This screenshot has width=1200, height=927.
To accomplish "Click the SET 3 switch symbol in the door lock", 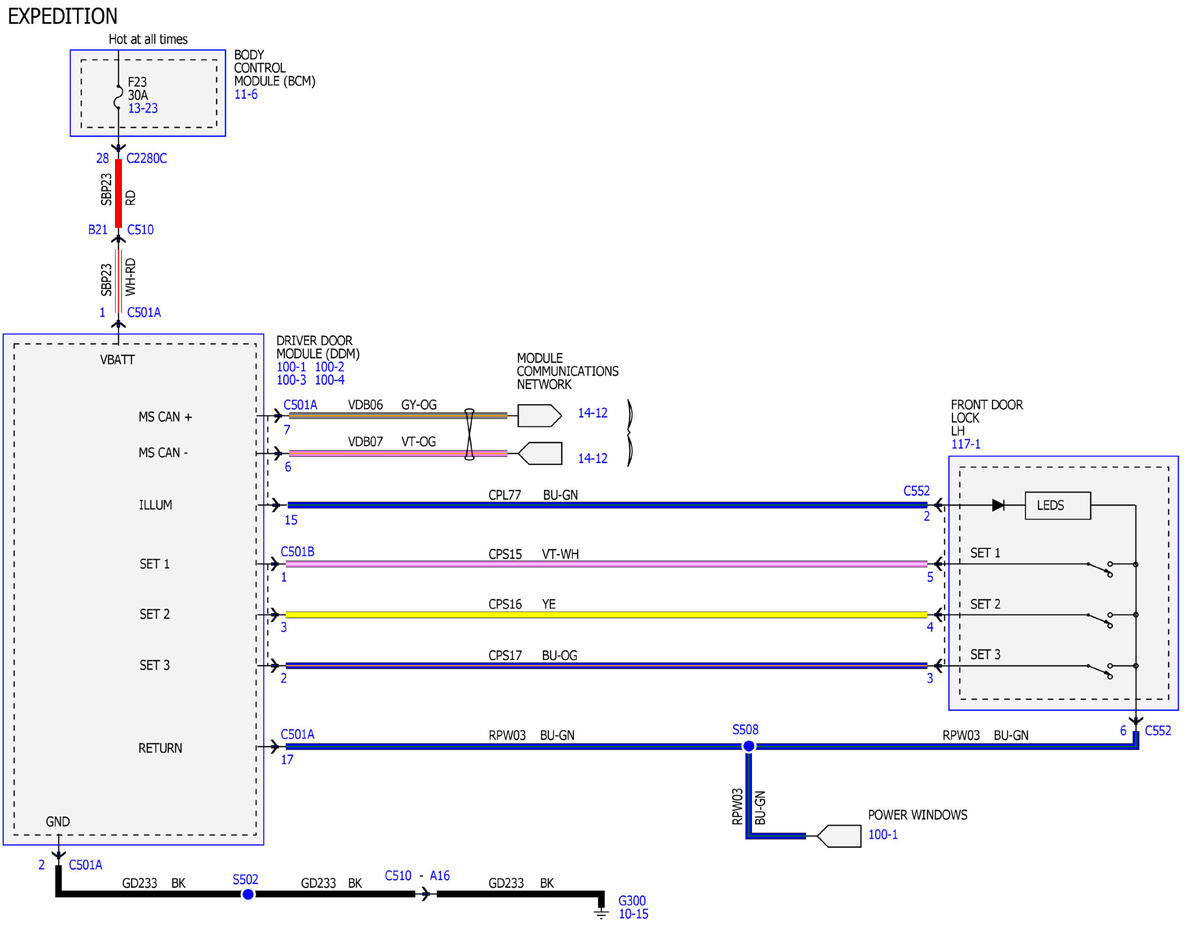I will [1102, 670].
